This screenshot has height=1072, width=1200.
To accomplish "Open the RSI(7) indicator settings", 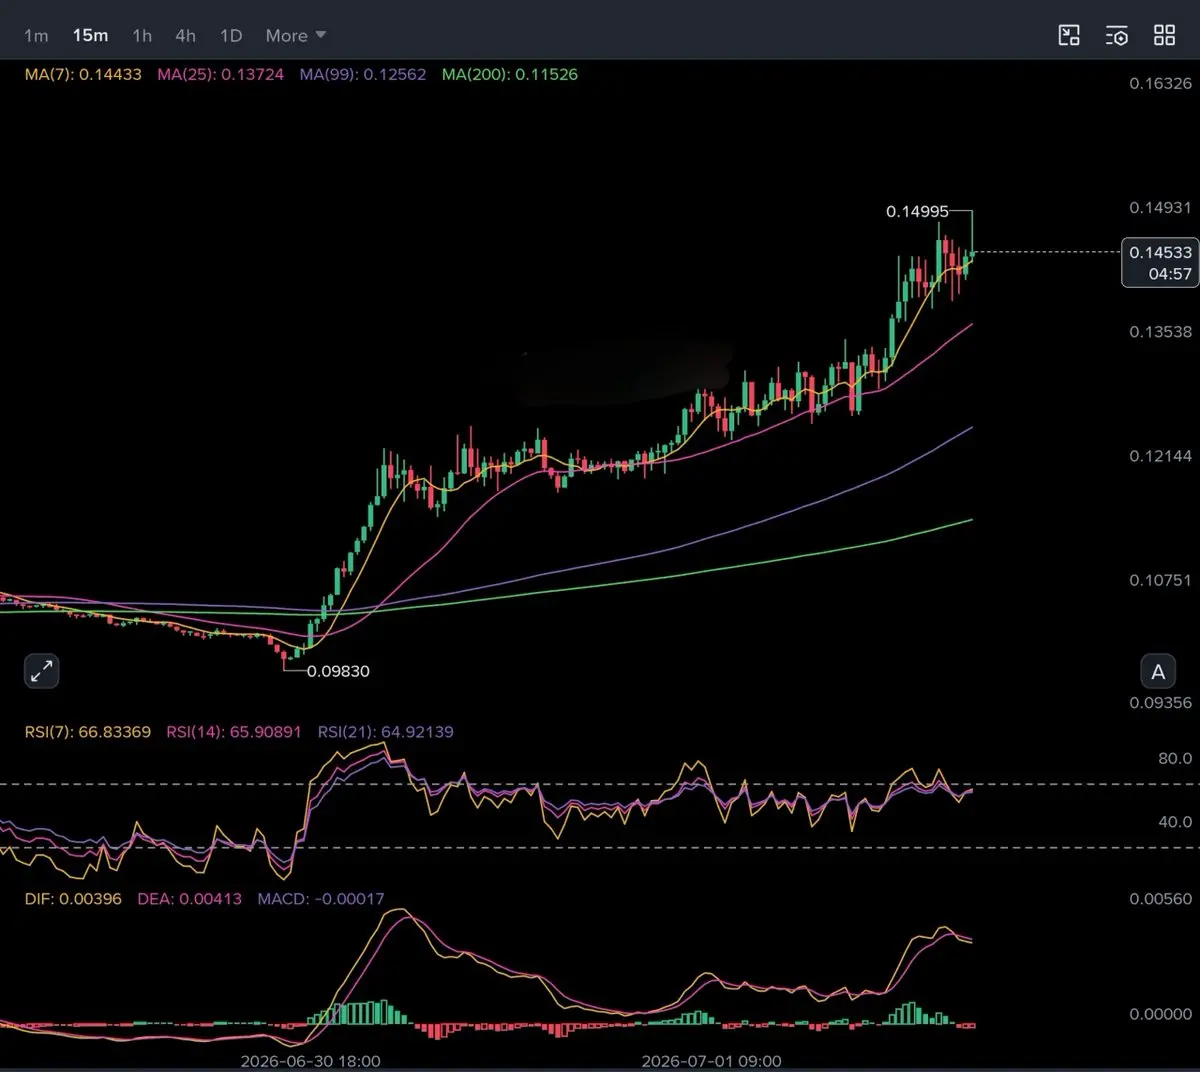I will pyautogui.click(x=88, y=732).
